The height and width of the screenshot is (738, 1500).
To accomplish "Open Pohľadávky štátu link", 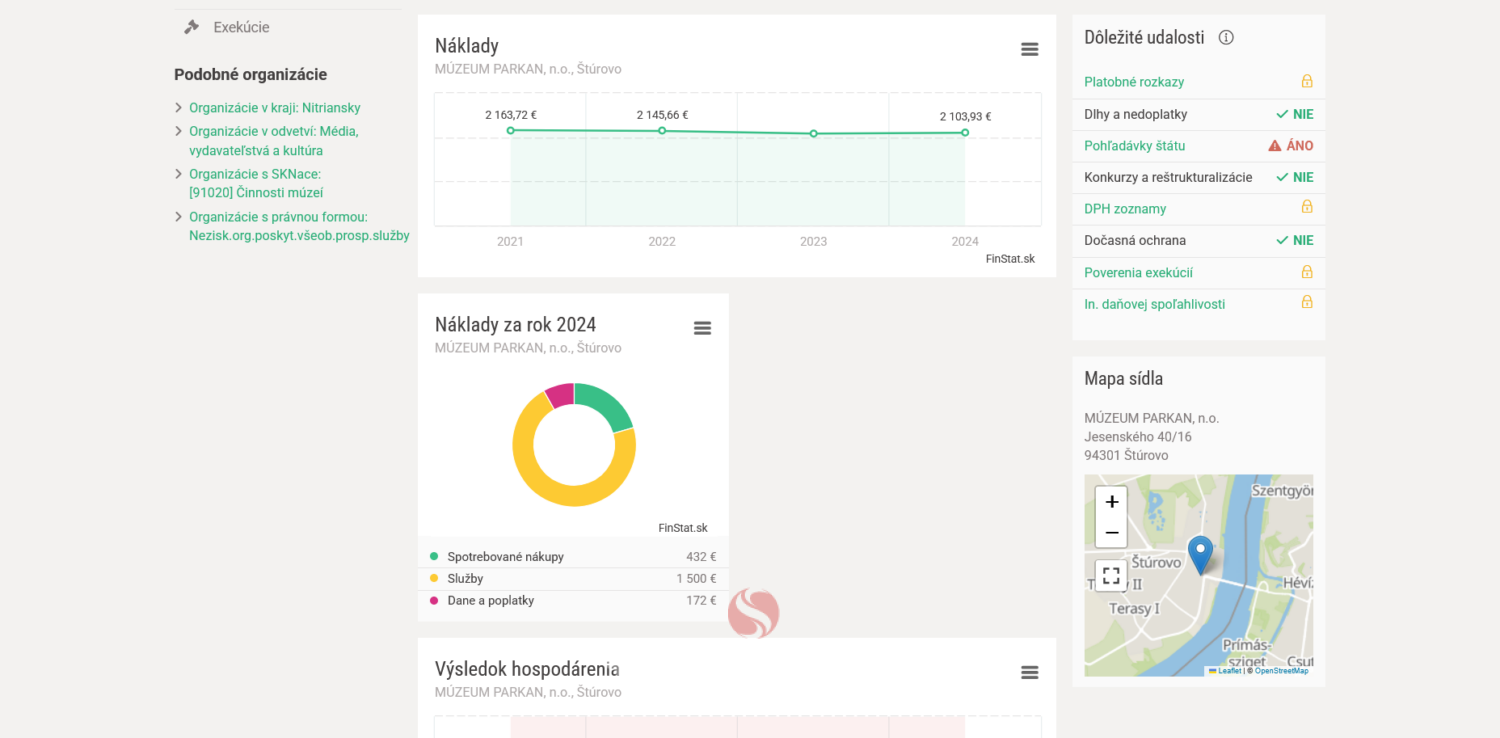I will point(1134,146).
